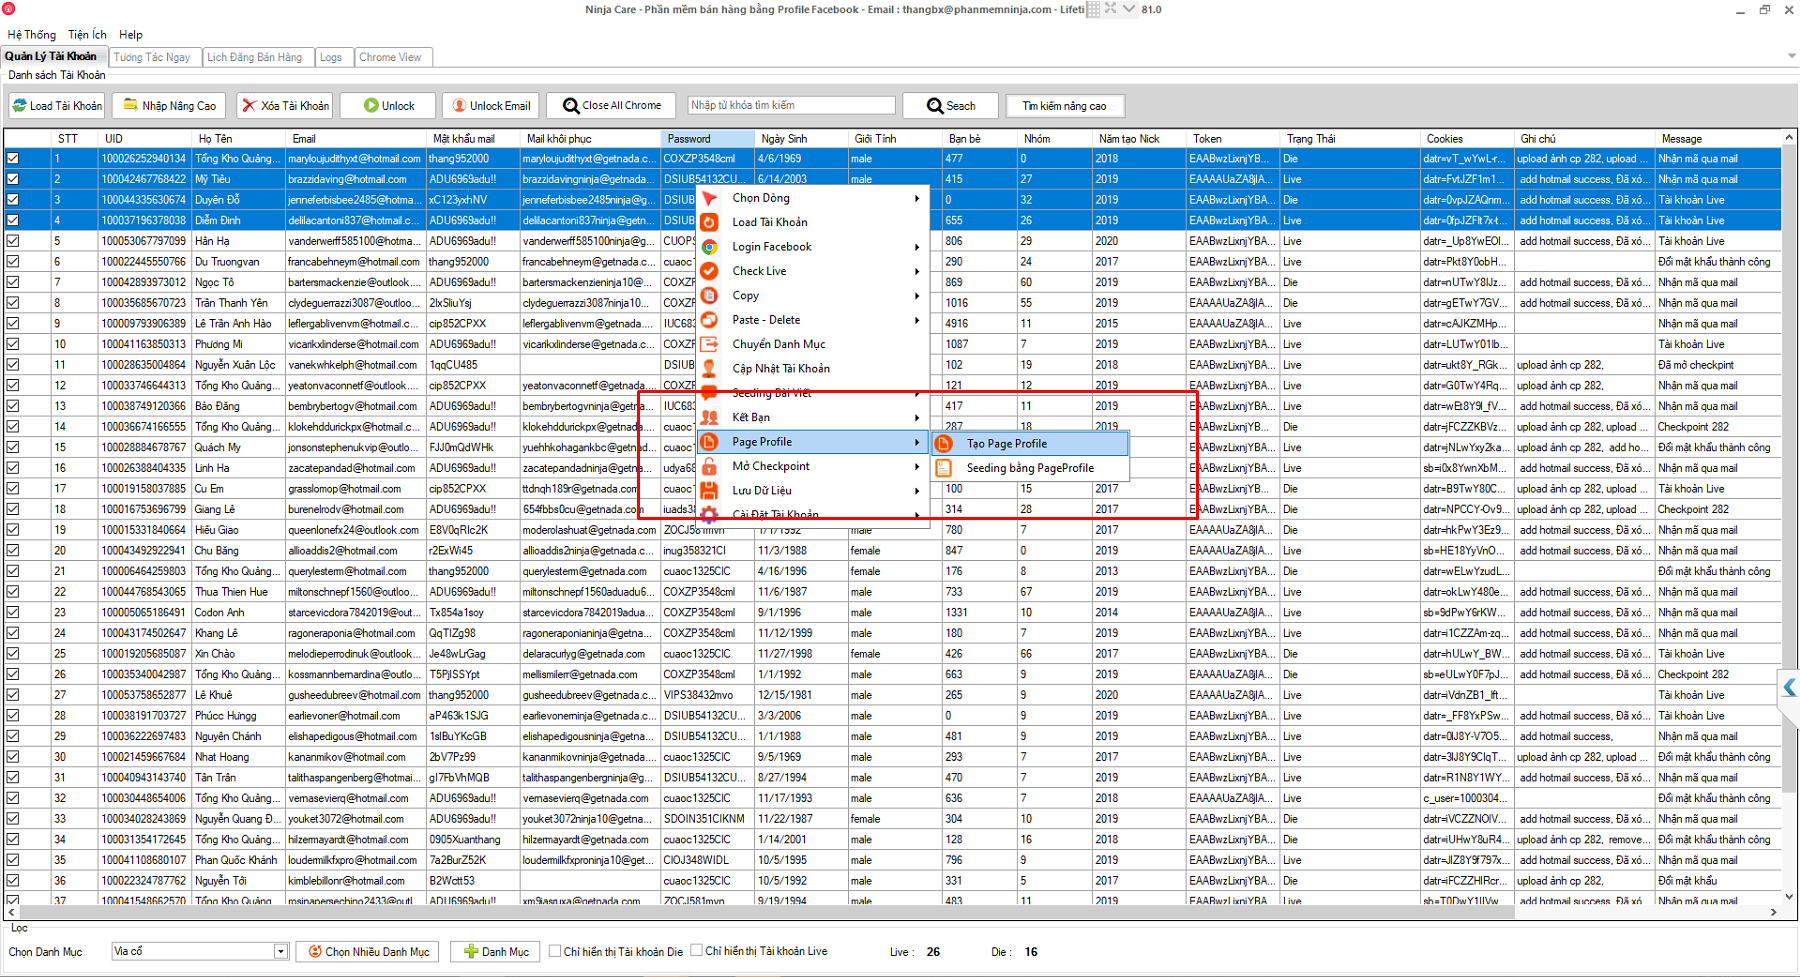This screenshot has height=977, width=1800.
Task: Switch to the Lịch Đăng Bán Hàng tab
Action: point(257,57)
